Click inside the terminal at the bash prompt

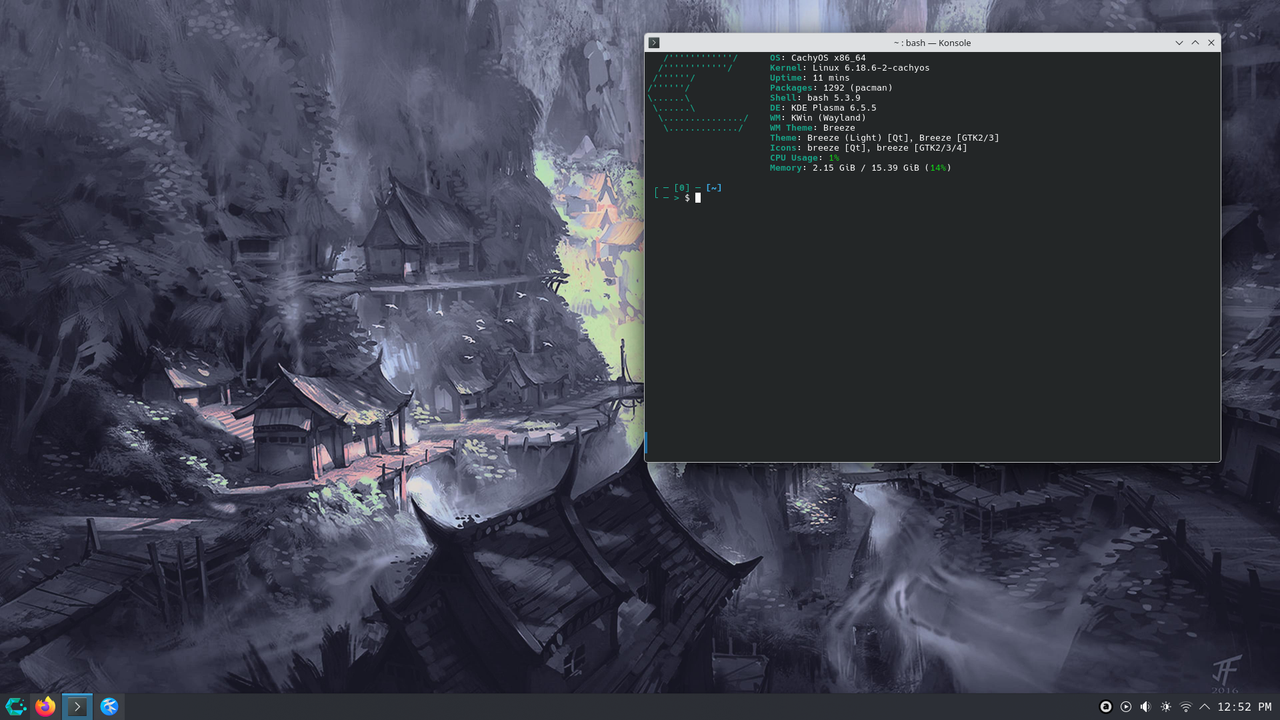point(699,197)
